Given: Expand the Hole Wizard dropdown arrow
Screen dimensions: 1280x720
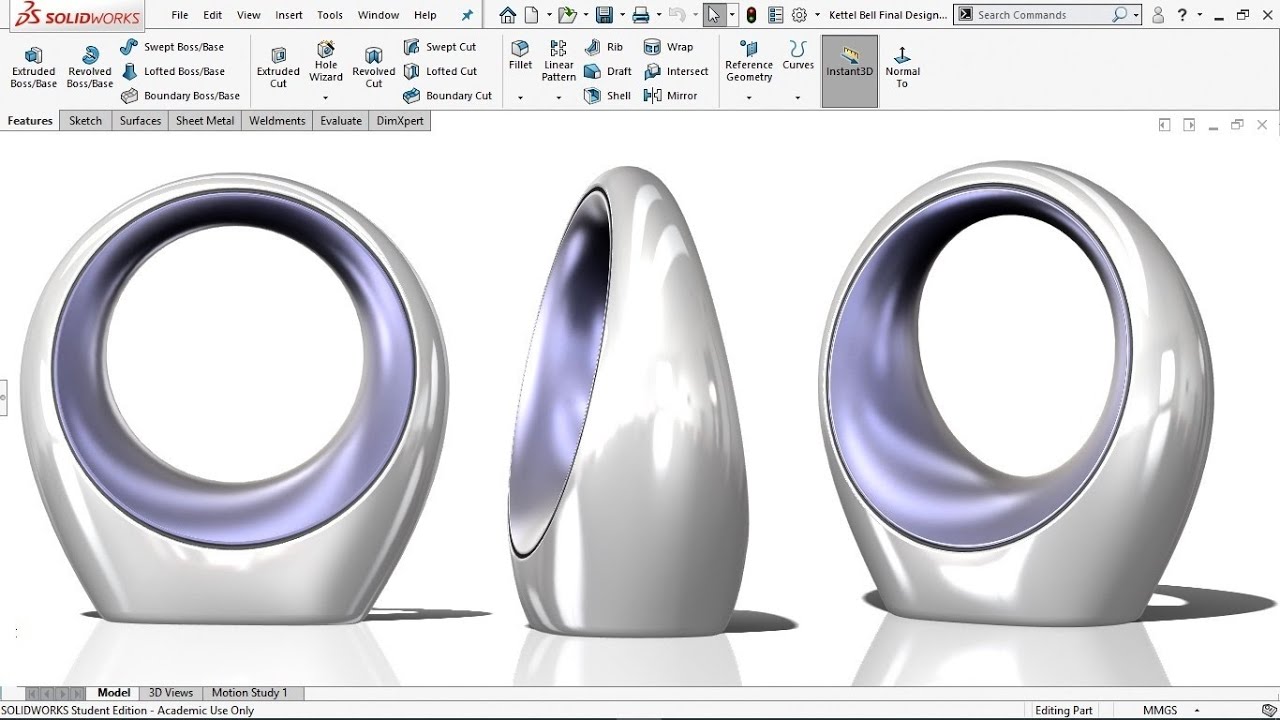Looking at the screenshot, I should pyautogui.click(x=326, y=98).
